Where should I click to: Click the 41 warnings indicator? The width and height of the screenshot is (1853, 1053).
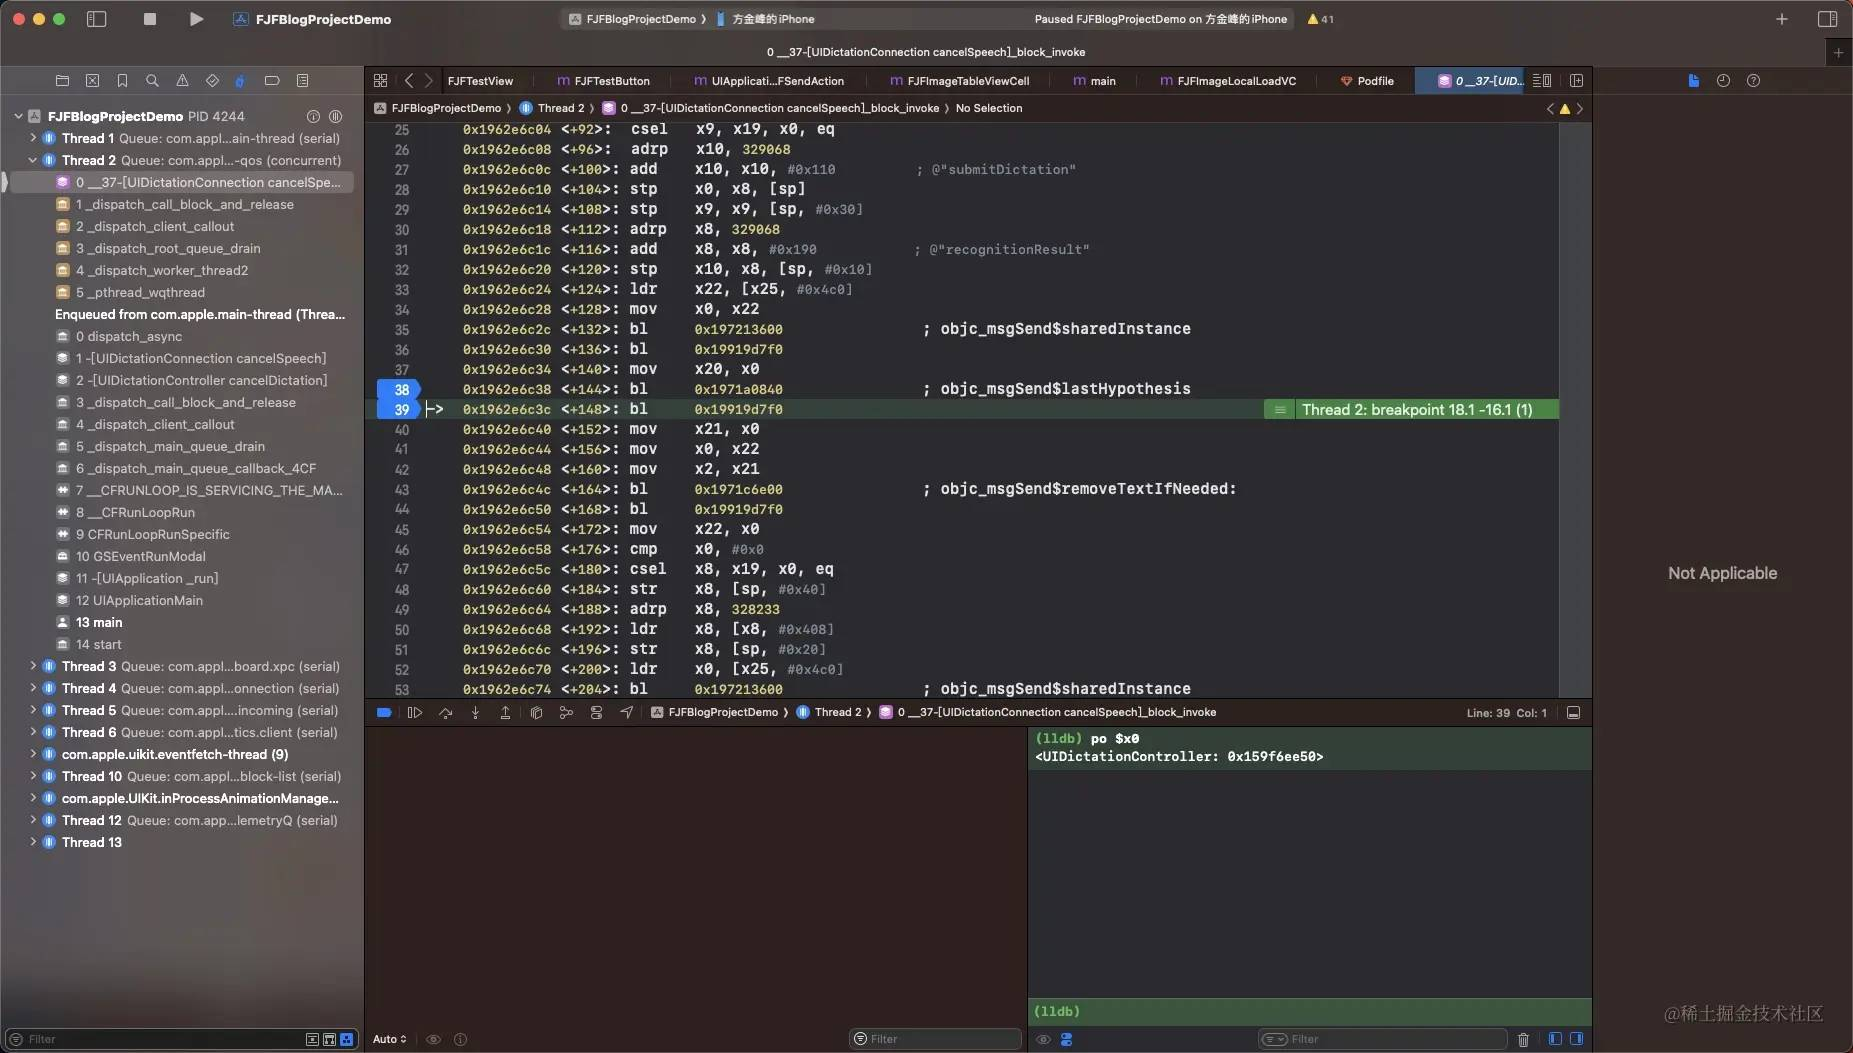click(x=1320, y=19)
